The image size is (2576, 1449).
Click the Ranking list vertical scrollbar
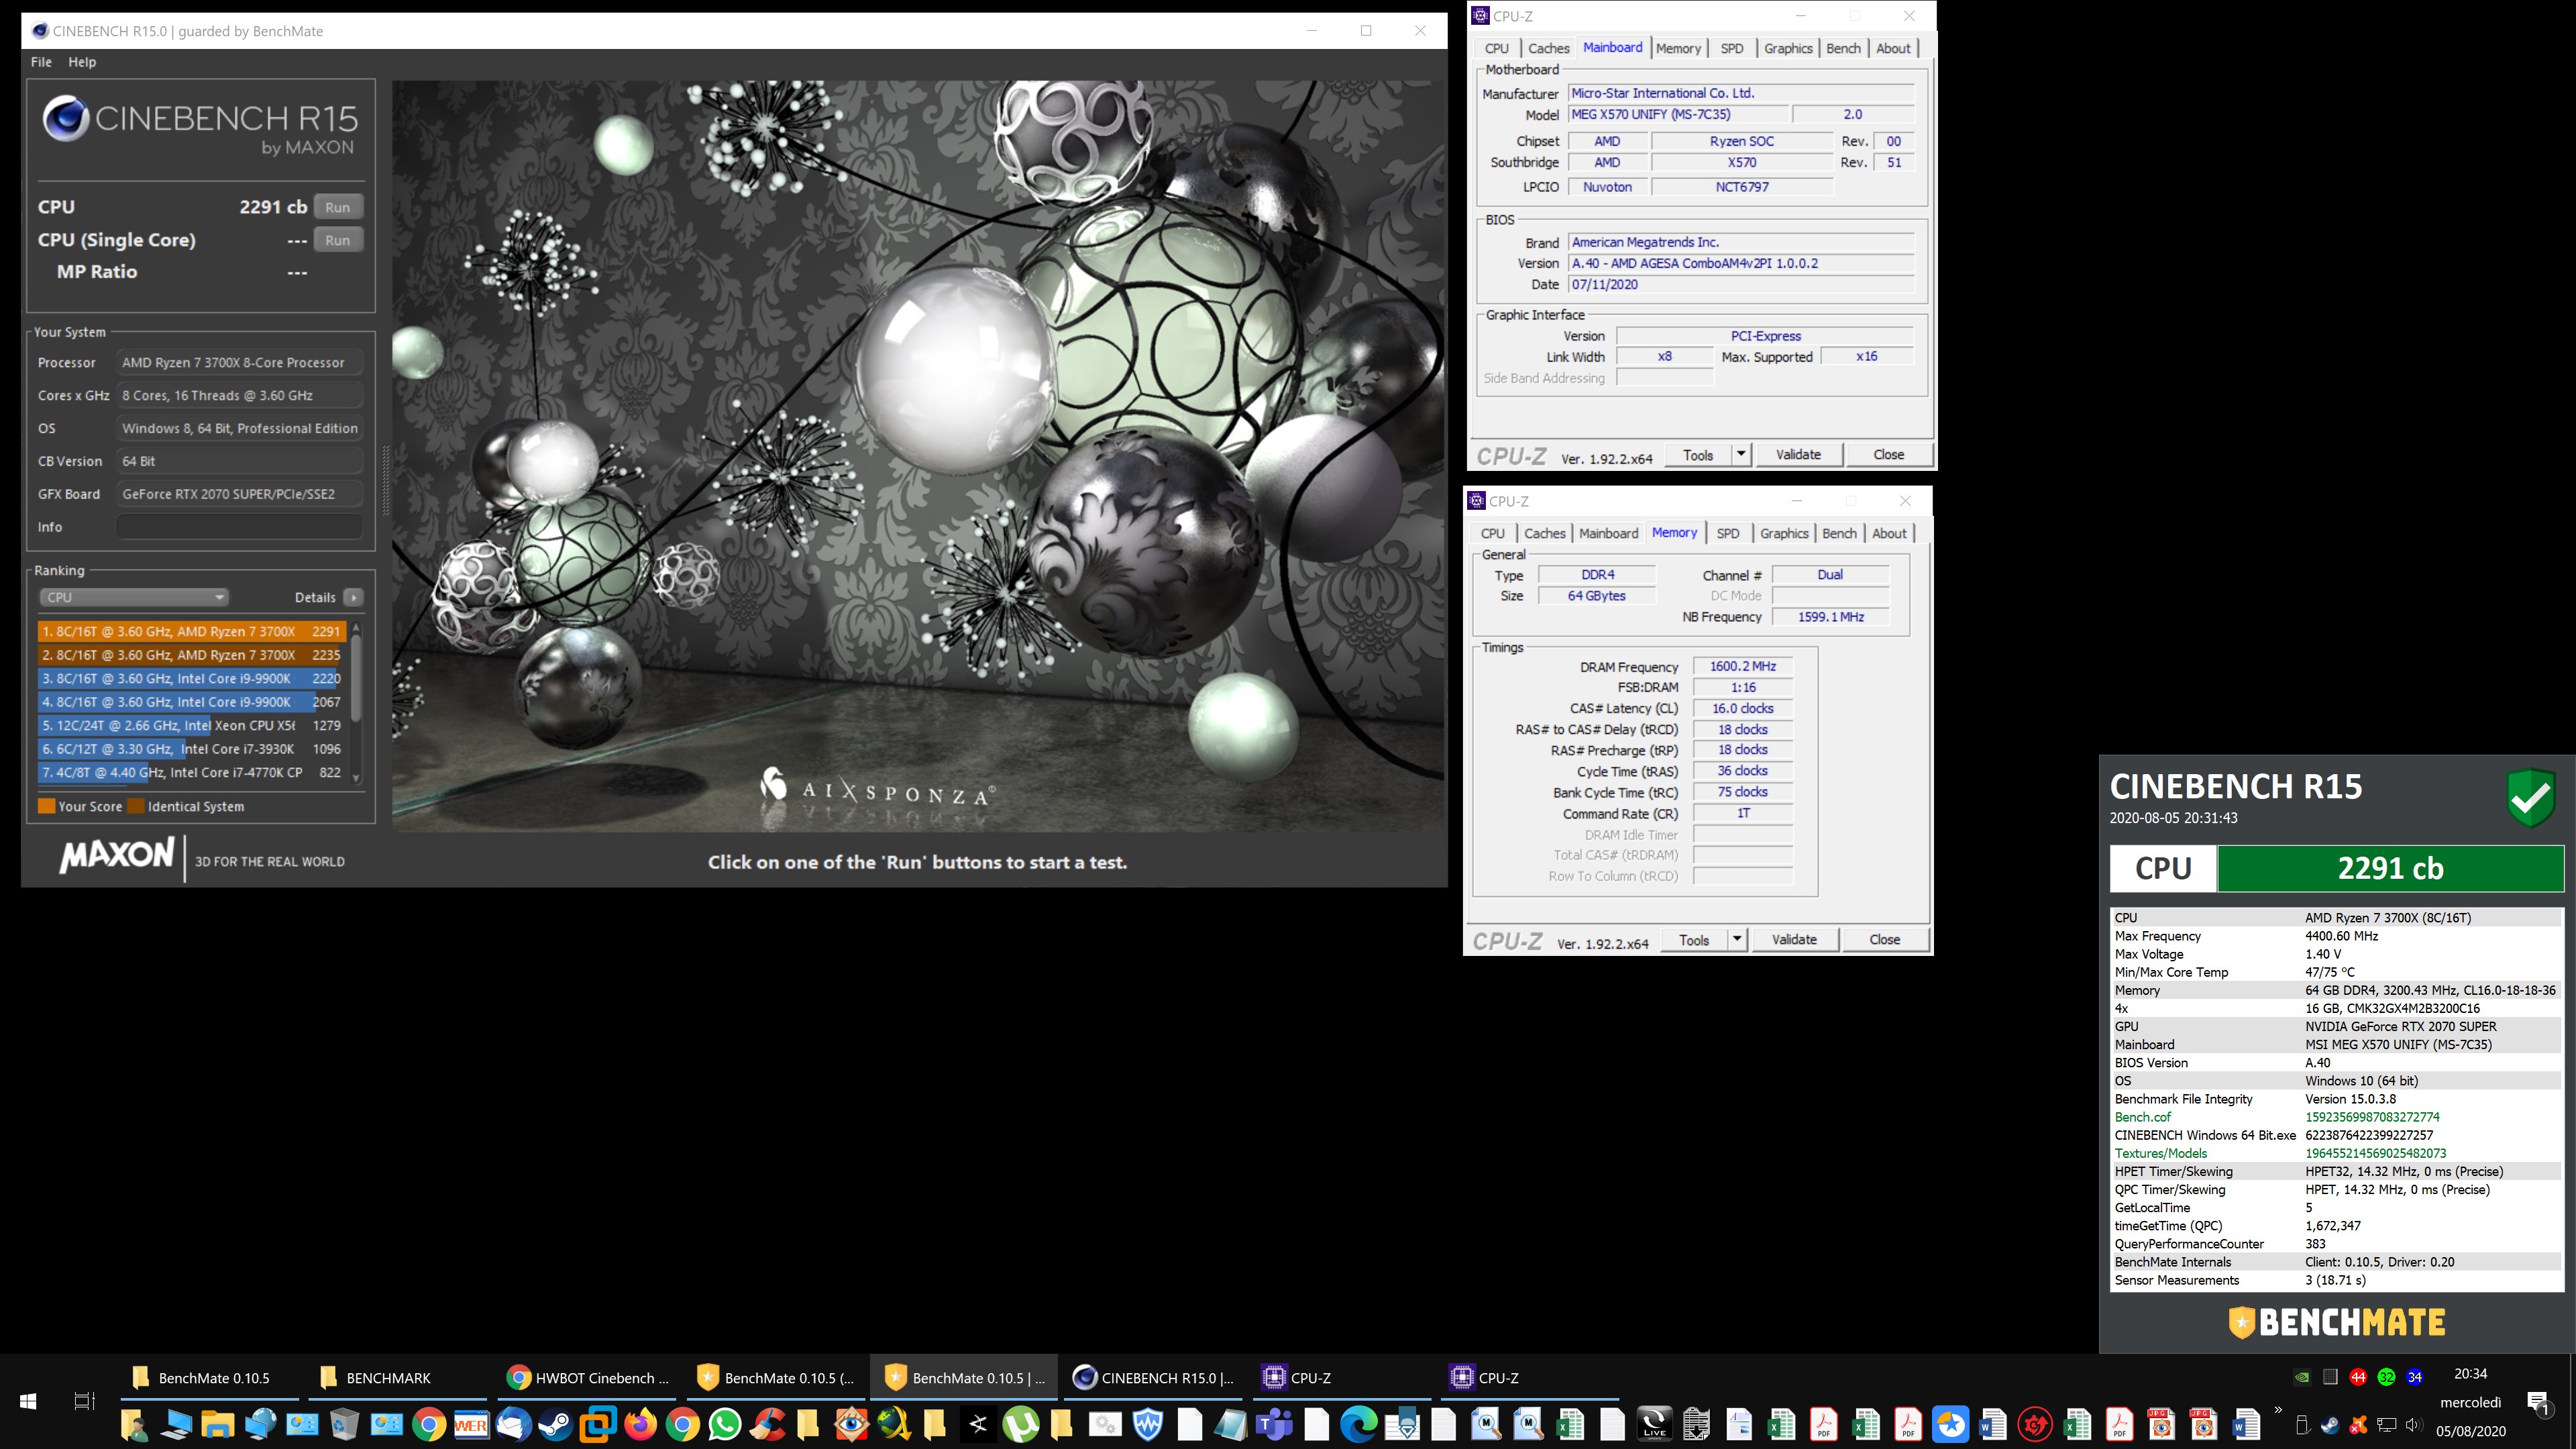(356, 703)
